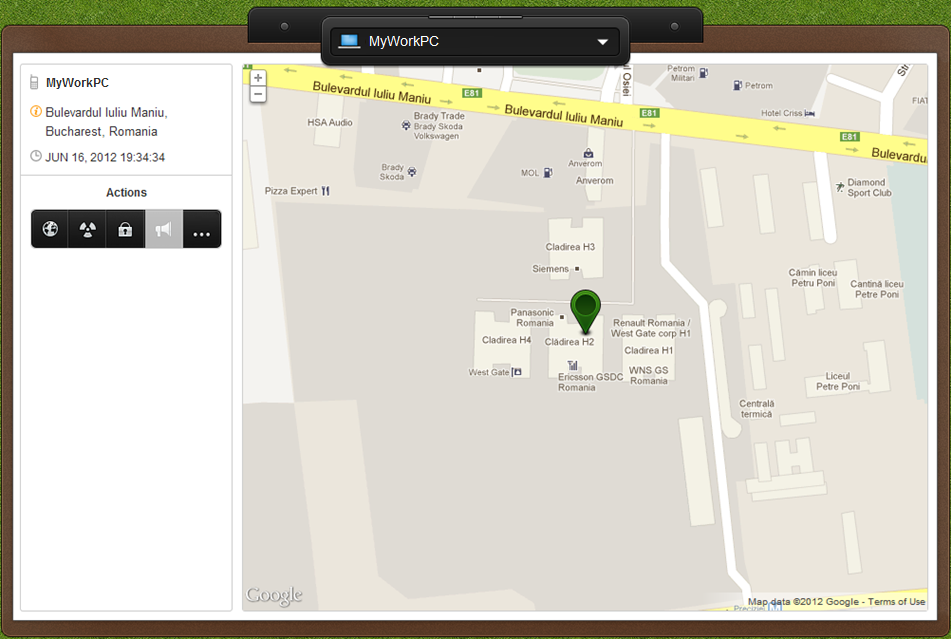
Task: Open the Terms of Use link
Action: 896,602
